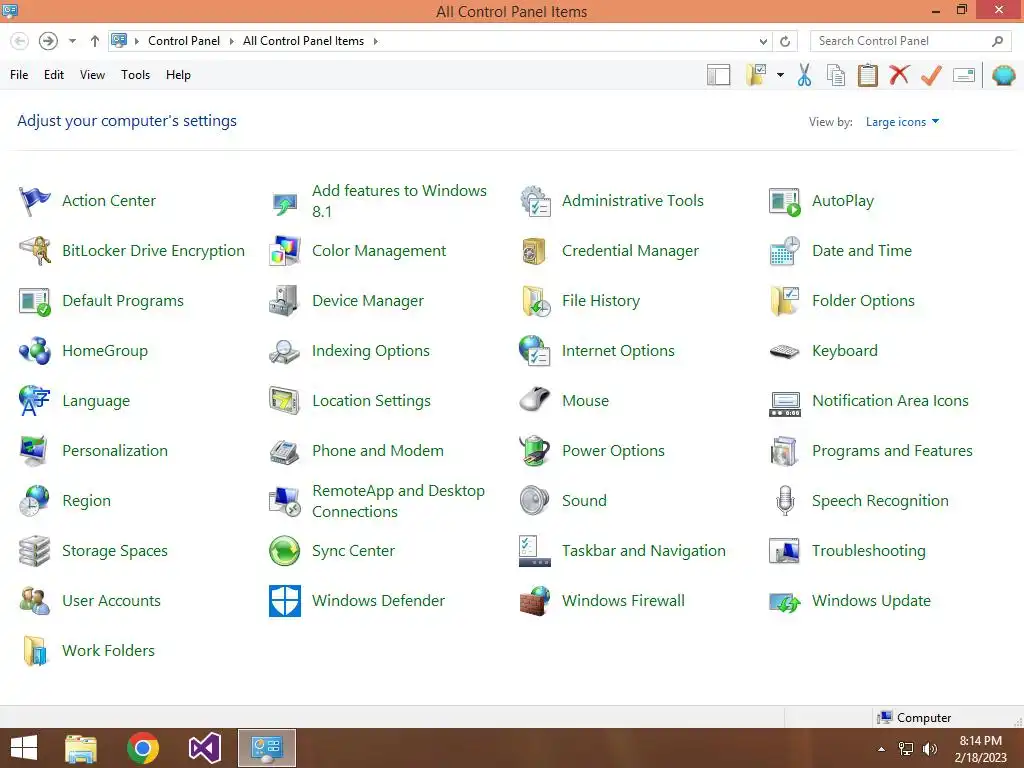Open the Help menu
The width and height of the screenshot is (1024, 768).
tap(178, 75)
